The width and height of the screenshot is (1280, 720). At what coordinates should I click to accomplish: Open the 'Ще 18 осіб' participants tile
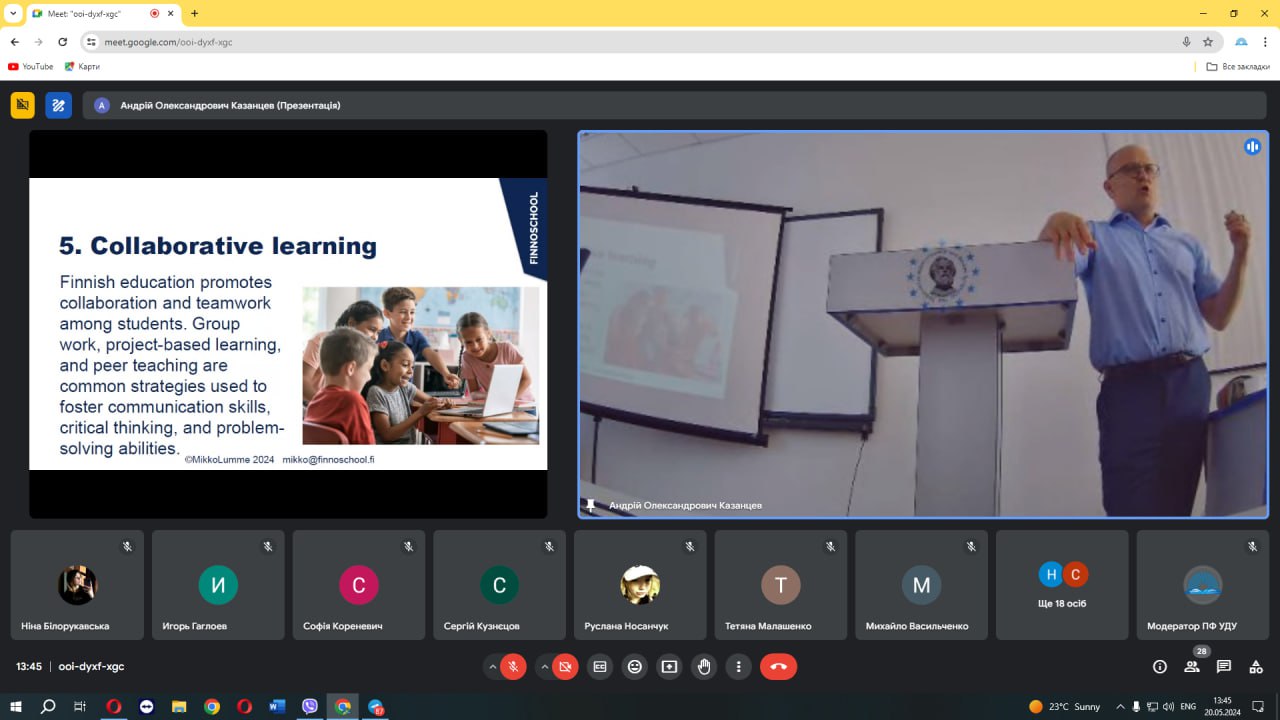pyautogui.click(x=1062, y=585)
